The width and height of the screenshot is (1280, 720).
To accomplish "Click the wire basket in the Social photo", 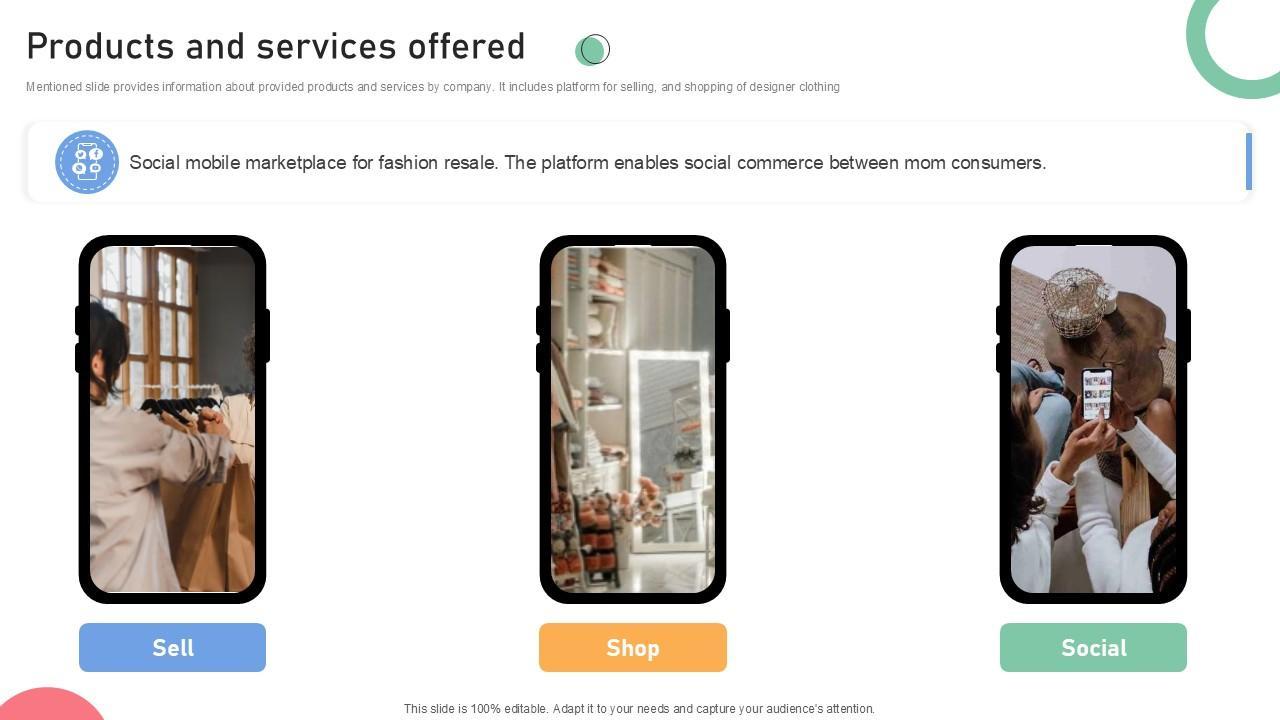I will tap(1075, 300).
